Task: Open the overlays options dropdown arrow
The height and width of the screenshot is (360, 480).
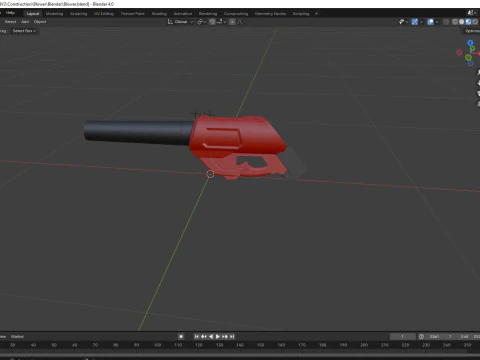Action: (437, 22)
